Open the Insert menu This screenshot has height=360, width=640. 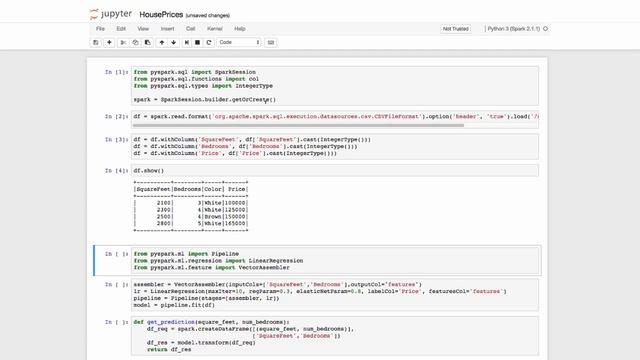coord(167,29)
